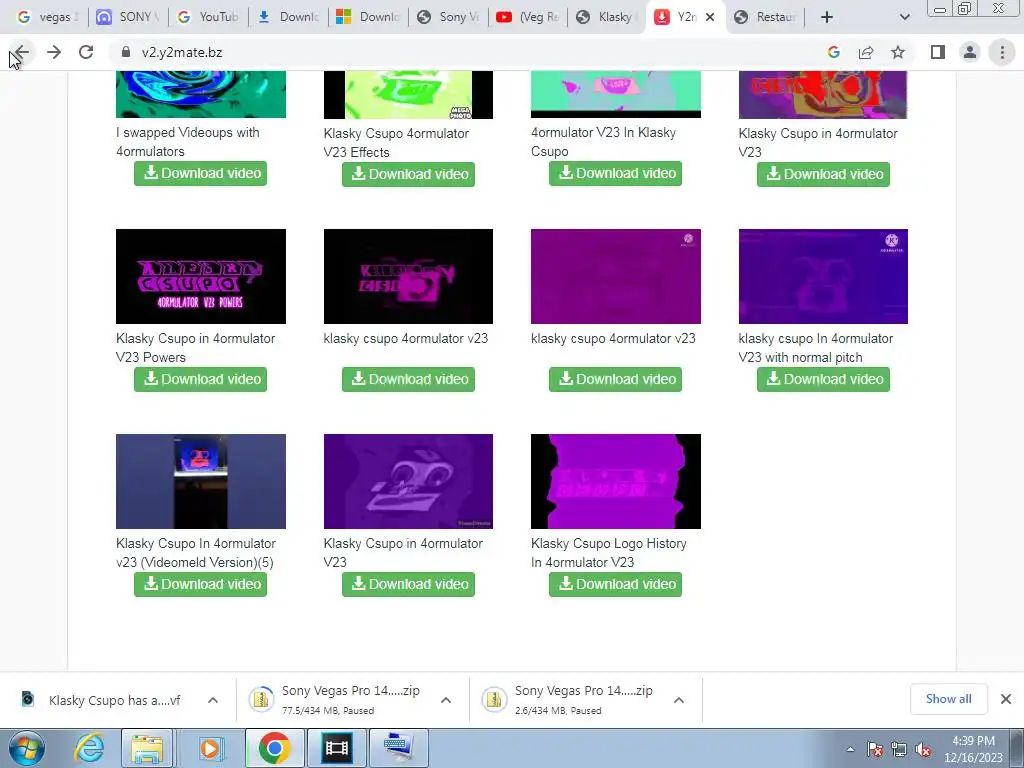
Task: Download video 4ormulator V23 In Klasky Csupo
Action: [615, 173]
